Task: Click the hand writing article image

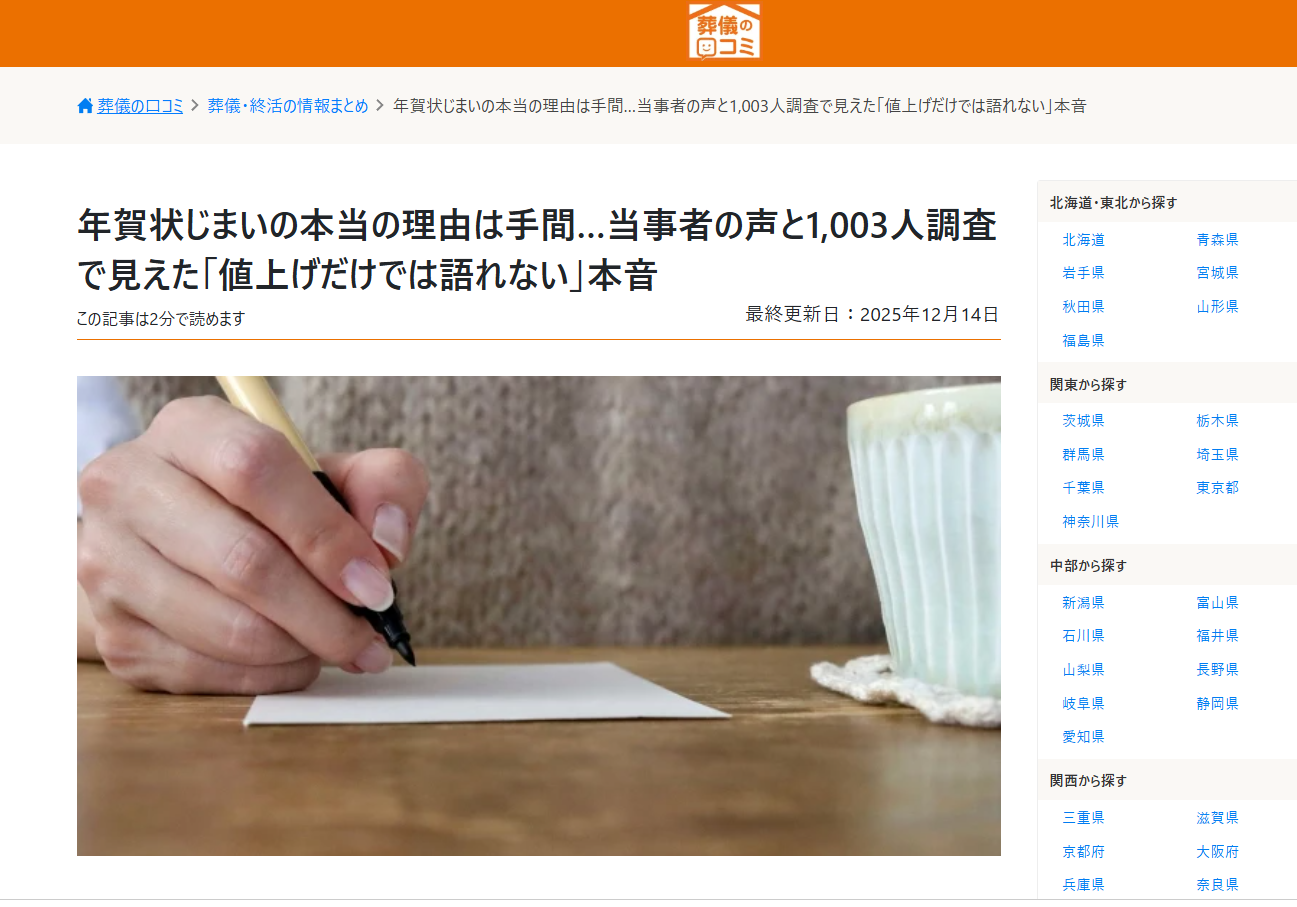Action: pyautogui.click(x=539, y=616)
